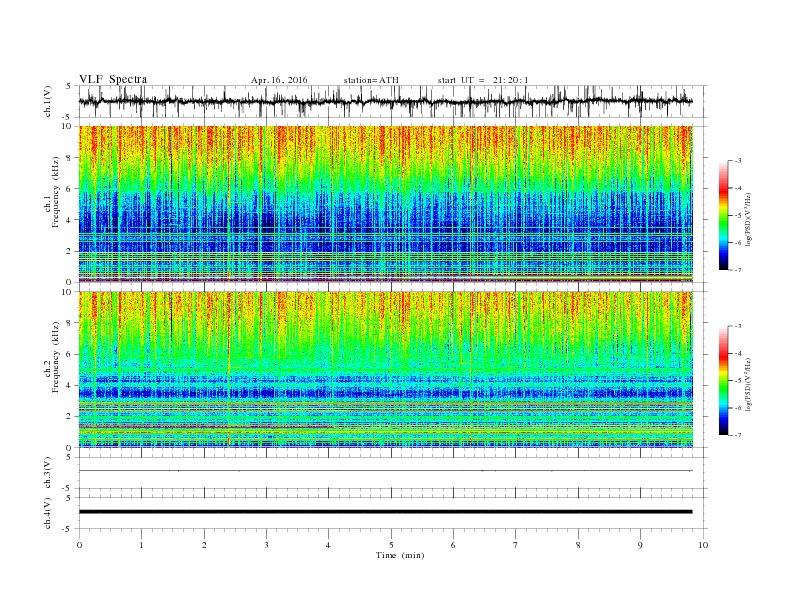Click the log(PSD) label beside ch.1 colorbar
The width and height of the screenshot is (792, 612).
point(748,220)
